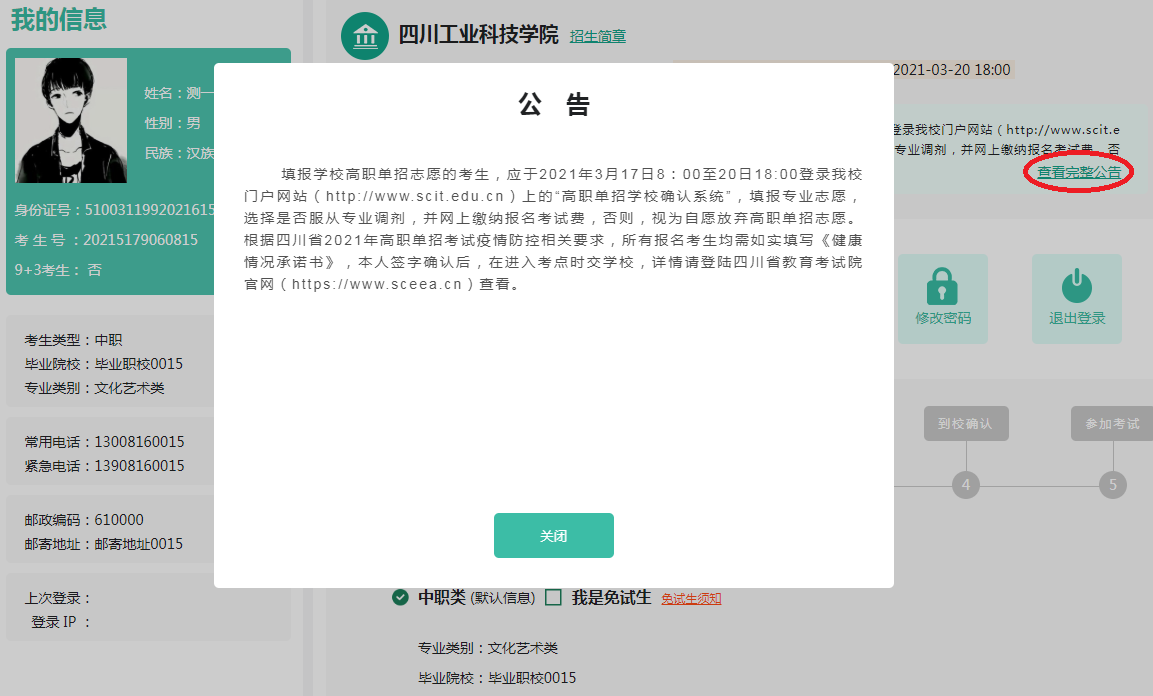Click the 我的信息 panel heading
1153x696 pixels.
tap(59, 19)
